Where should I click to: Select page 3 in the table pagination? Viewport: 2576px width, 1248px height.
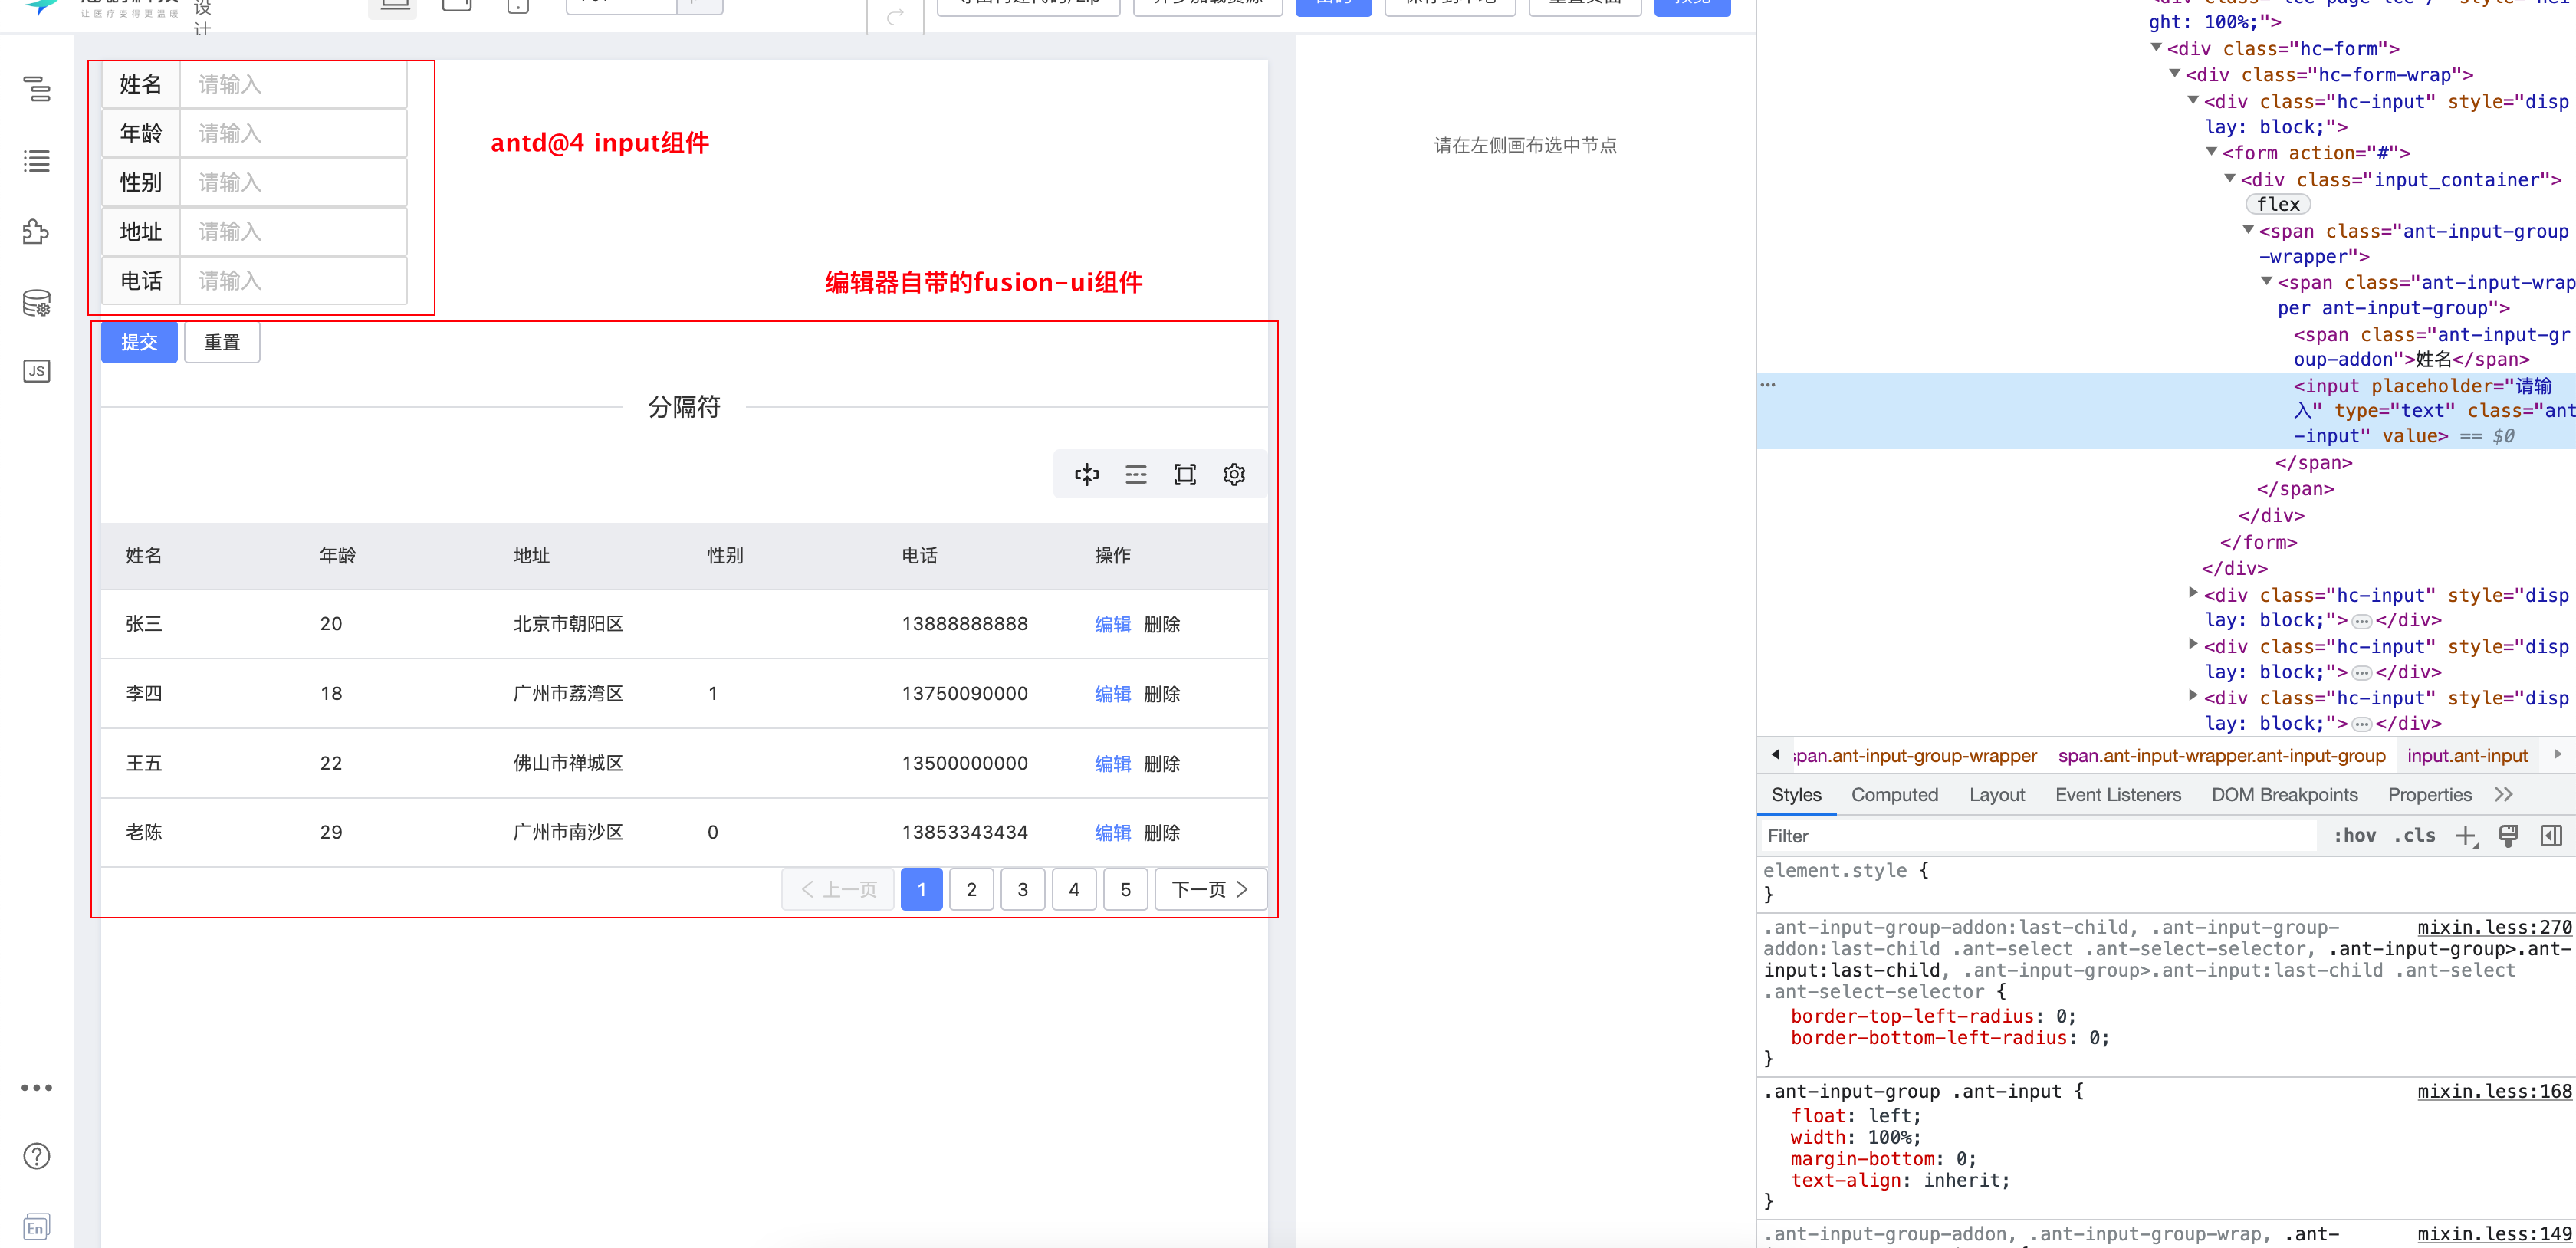pyautogui.click(x=1022, y=889)
